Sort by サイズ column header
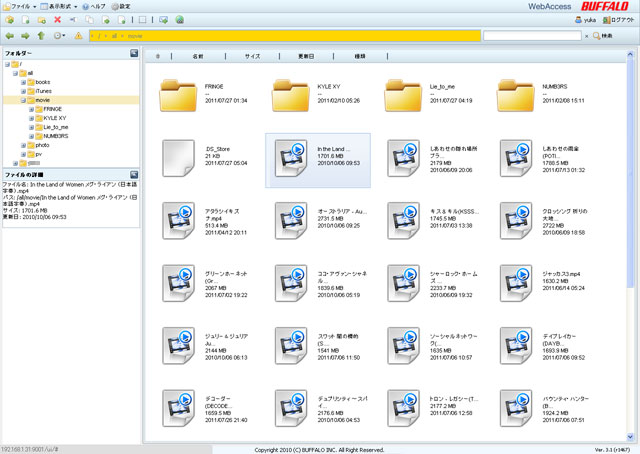640x454 pixels. click(252, 57)
